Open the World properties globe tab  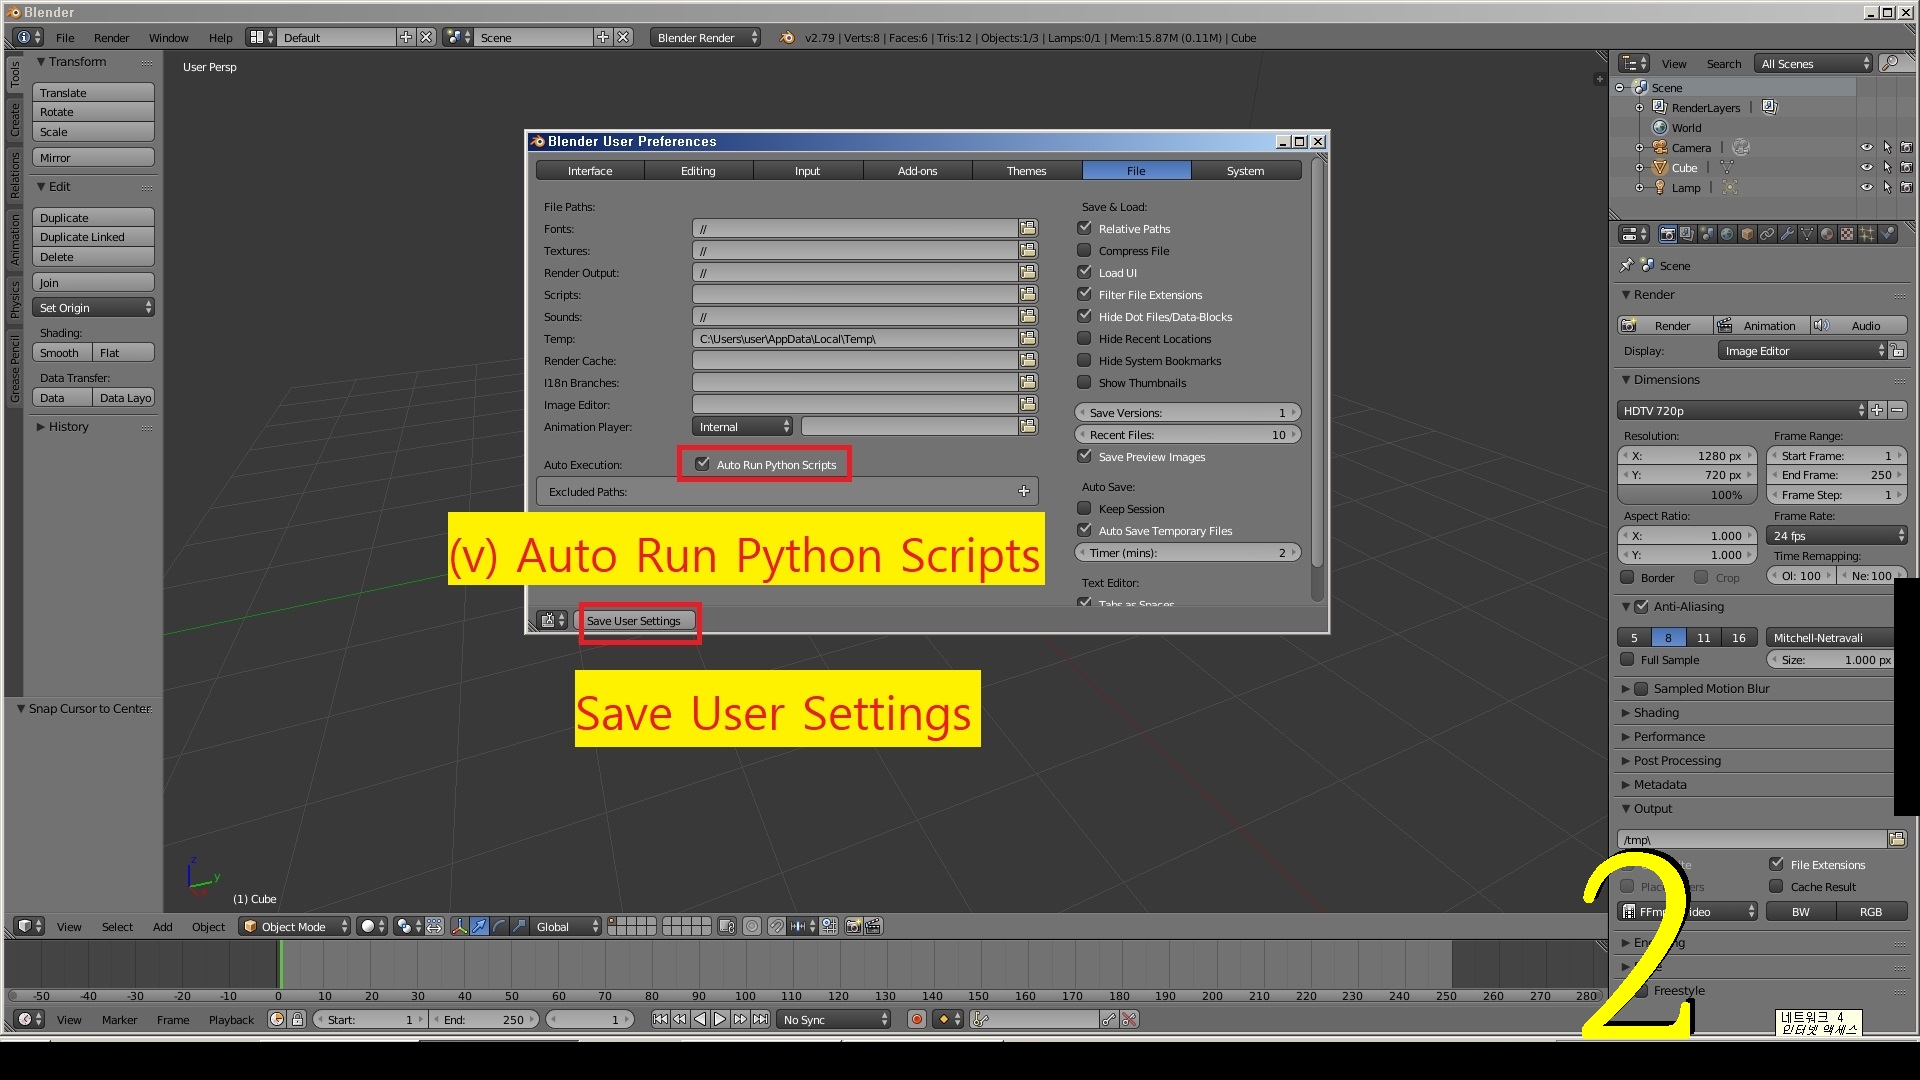(x=1727, y=234)
